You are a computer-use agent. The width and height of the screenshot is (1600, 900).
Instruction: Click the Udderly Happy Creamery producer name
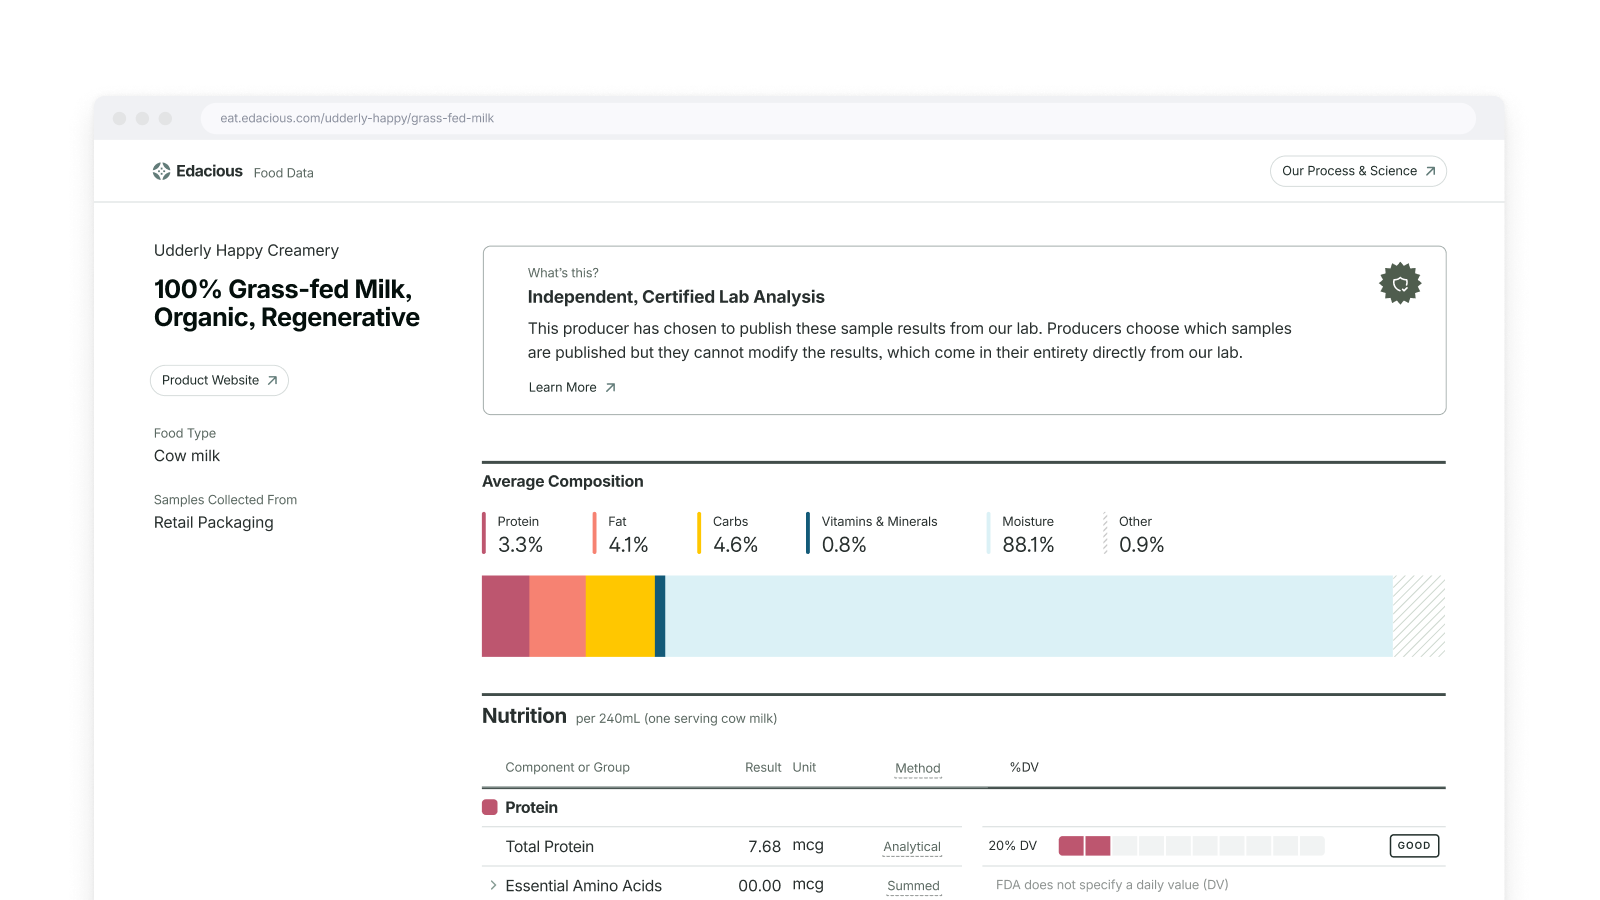(246, 250)
